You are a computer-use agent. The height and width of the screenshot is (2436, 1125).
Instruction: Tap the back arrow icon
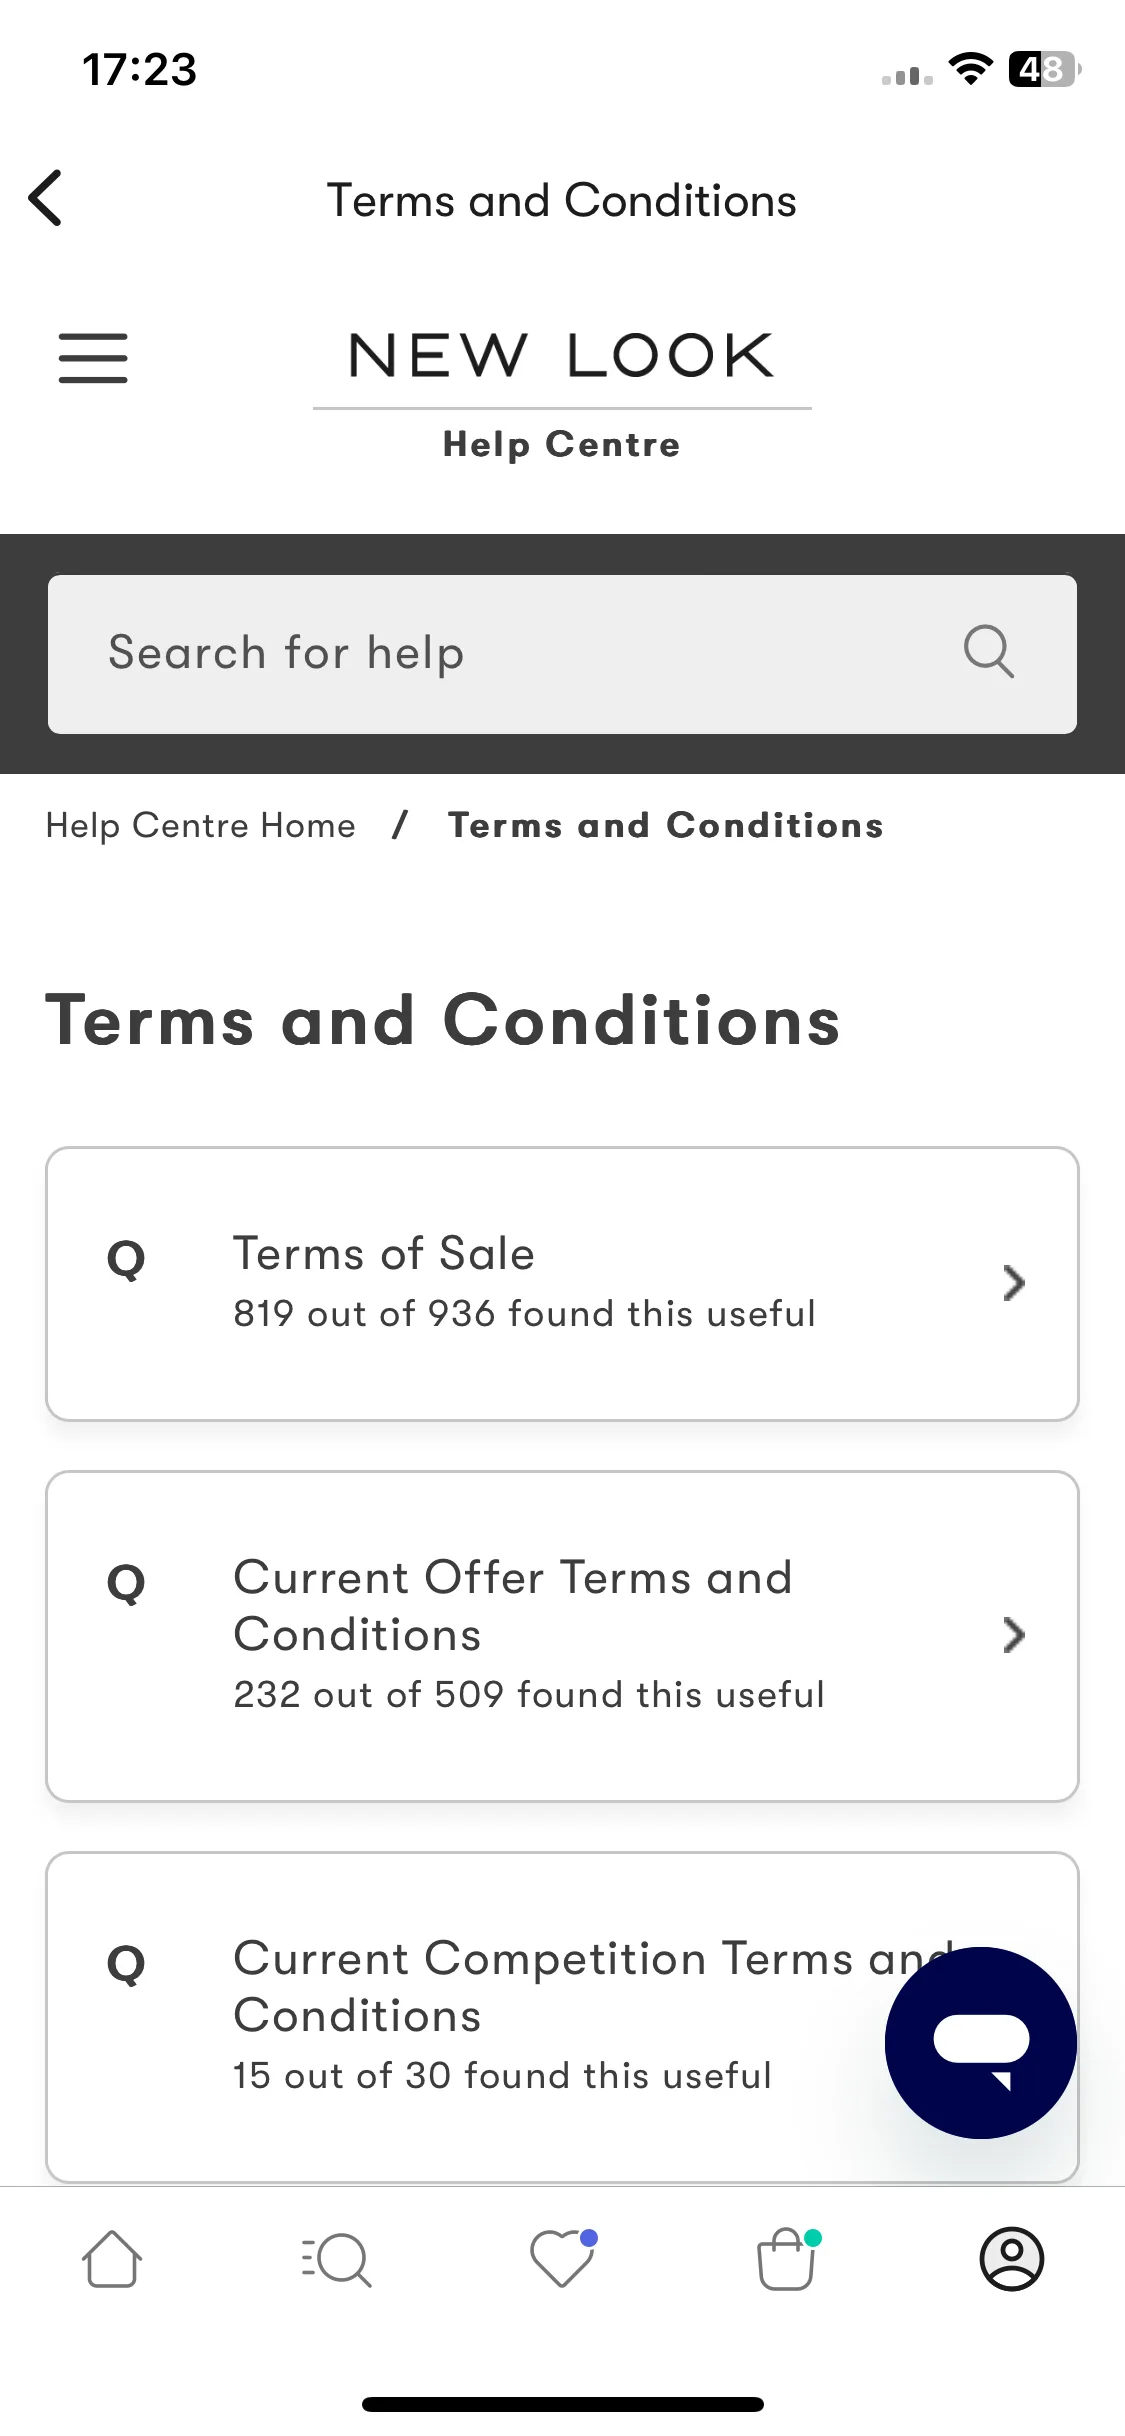46,198
